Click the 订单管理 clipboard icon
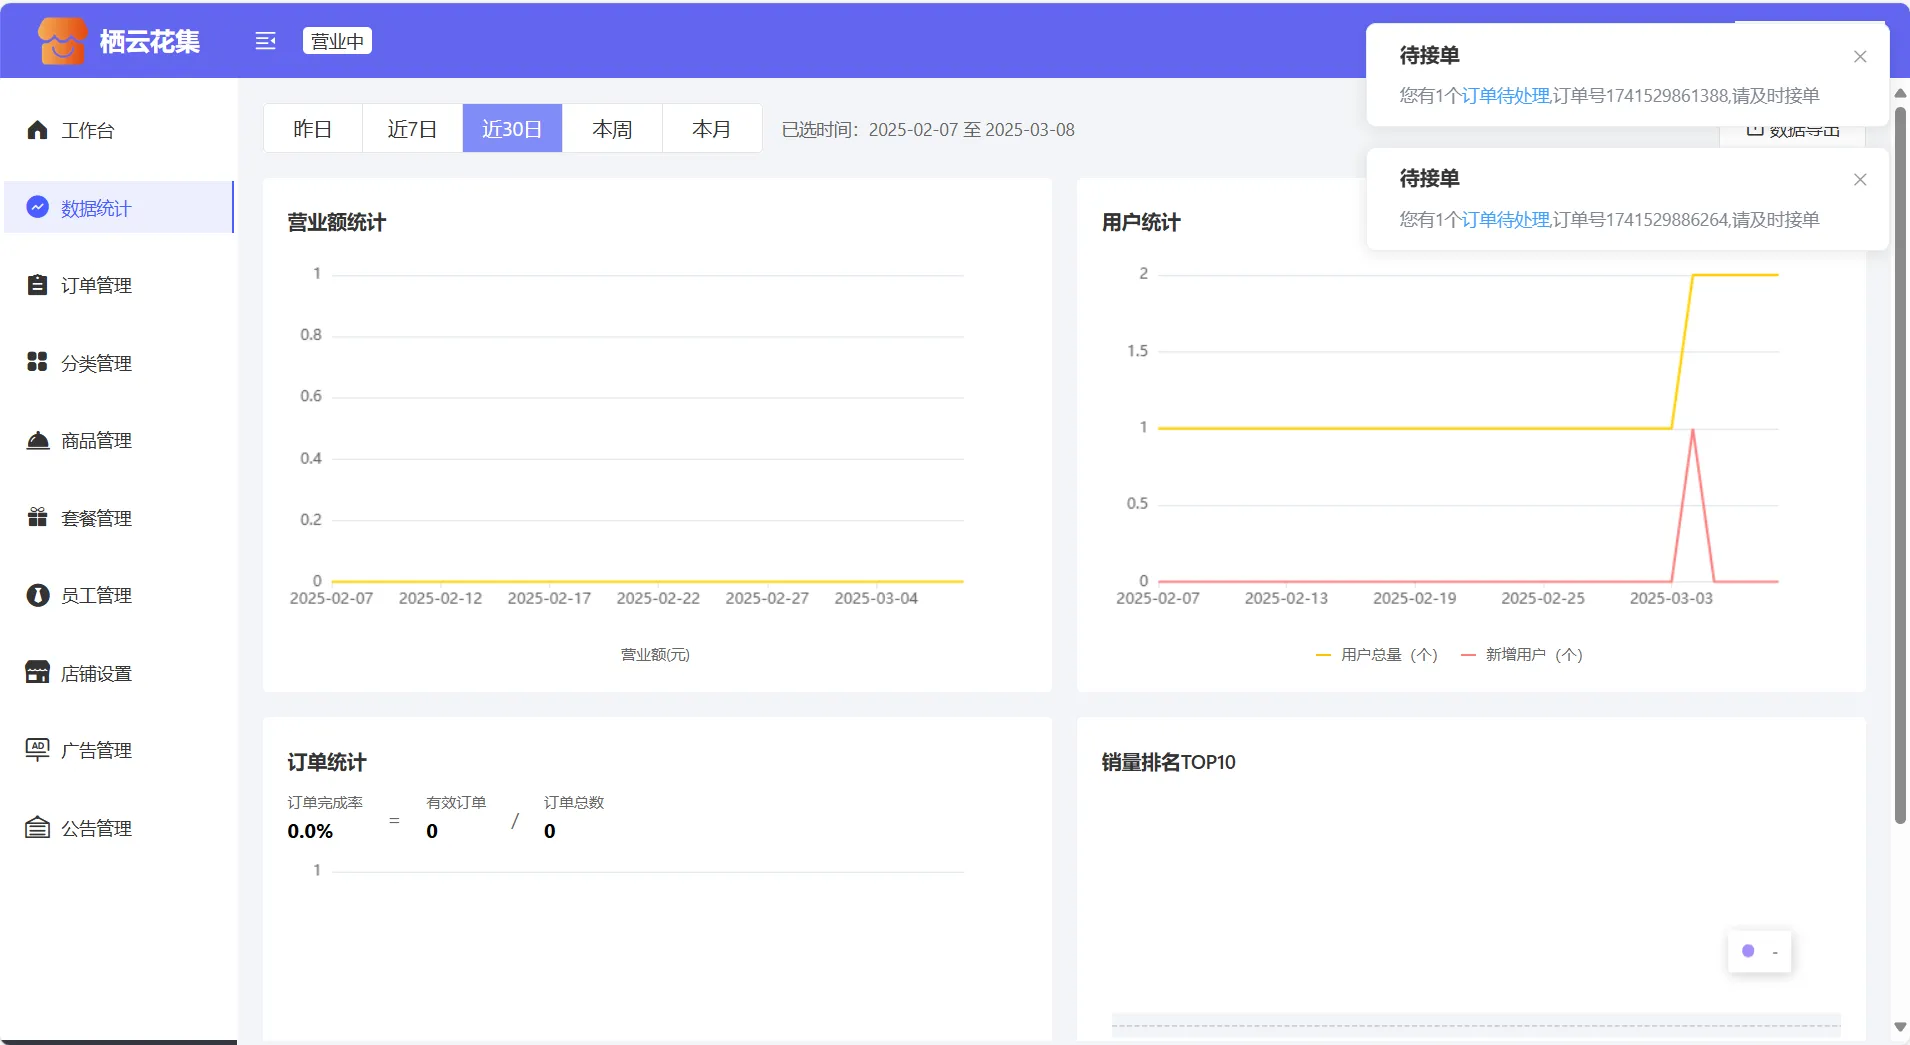Viewport: 1910px width, 1045px height. point(37,285)
